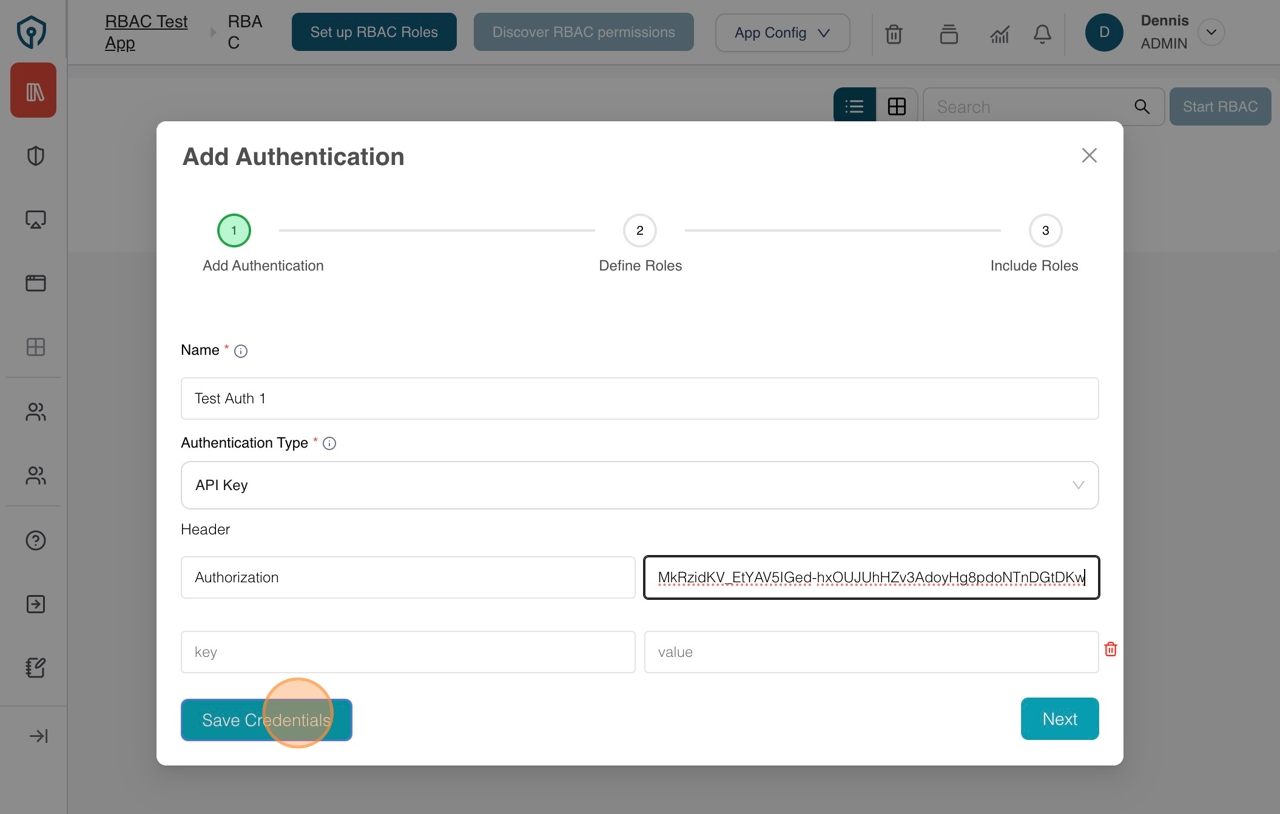Open the grid view sidebar panel
Viewport: 1280px width, 814px height.
tap(33, 347)
